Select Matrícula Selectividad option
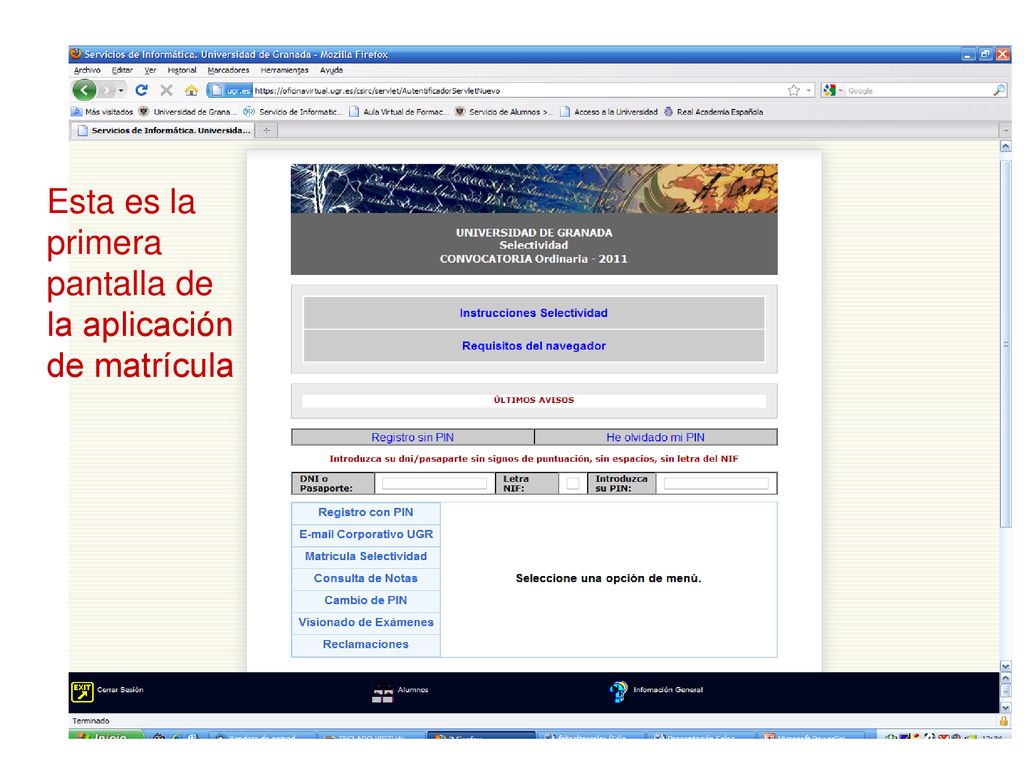 pos(366,556)
